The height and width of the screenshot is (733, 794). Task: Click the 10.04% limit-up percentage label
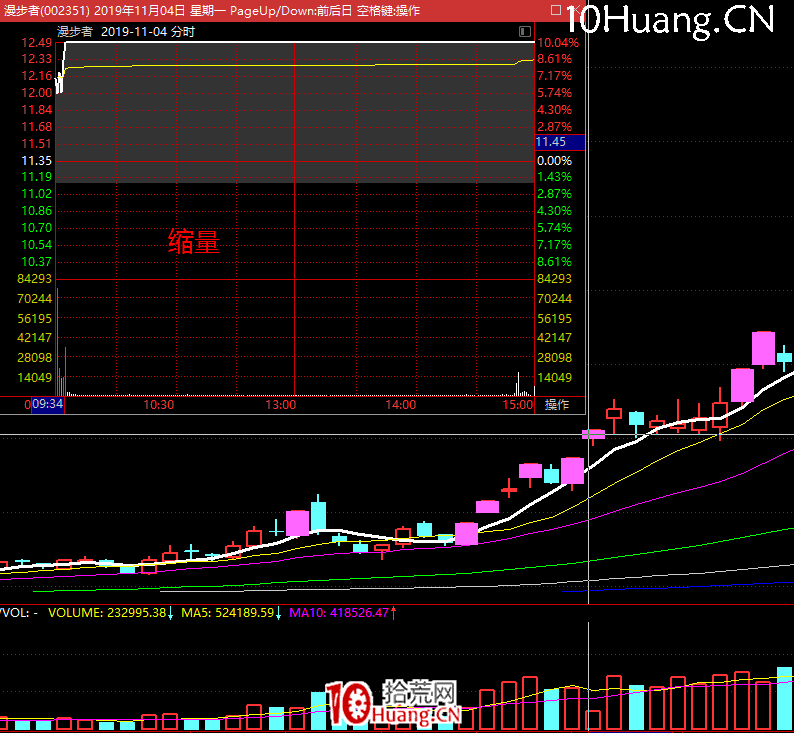click(x=558, y=43)
